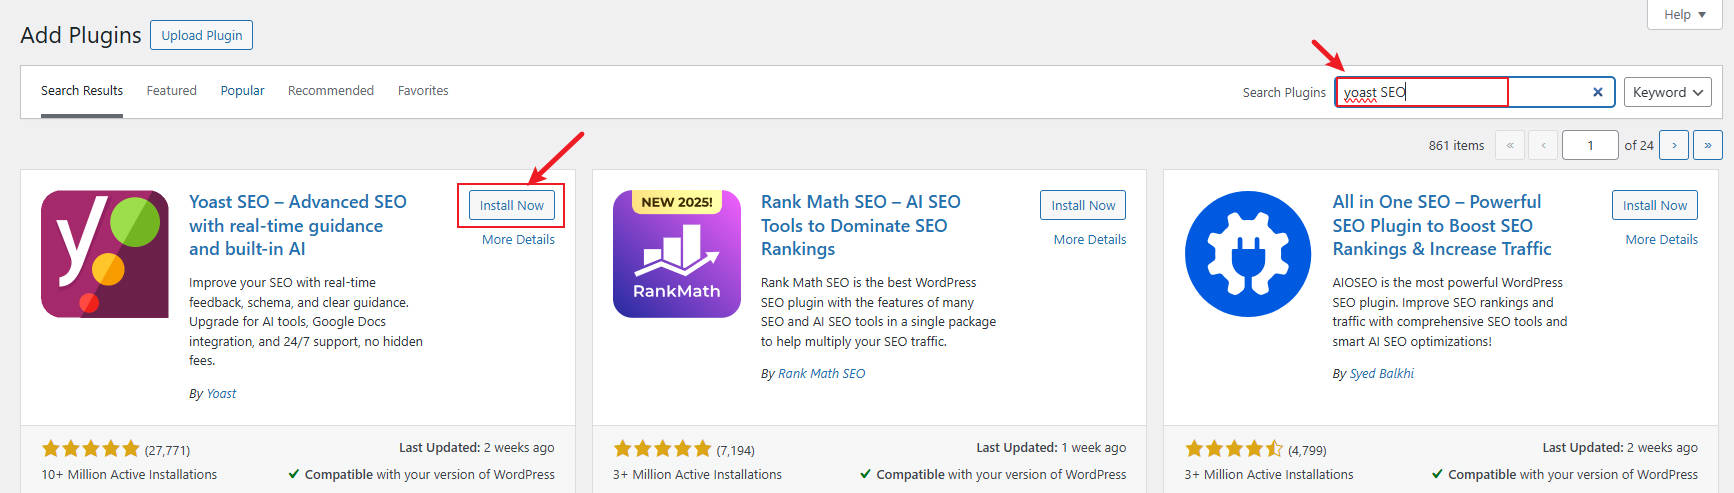Screen dimensions: 1734x493
Task: Open the Rank Math SEO plugin title link
Action: (861, 225)
